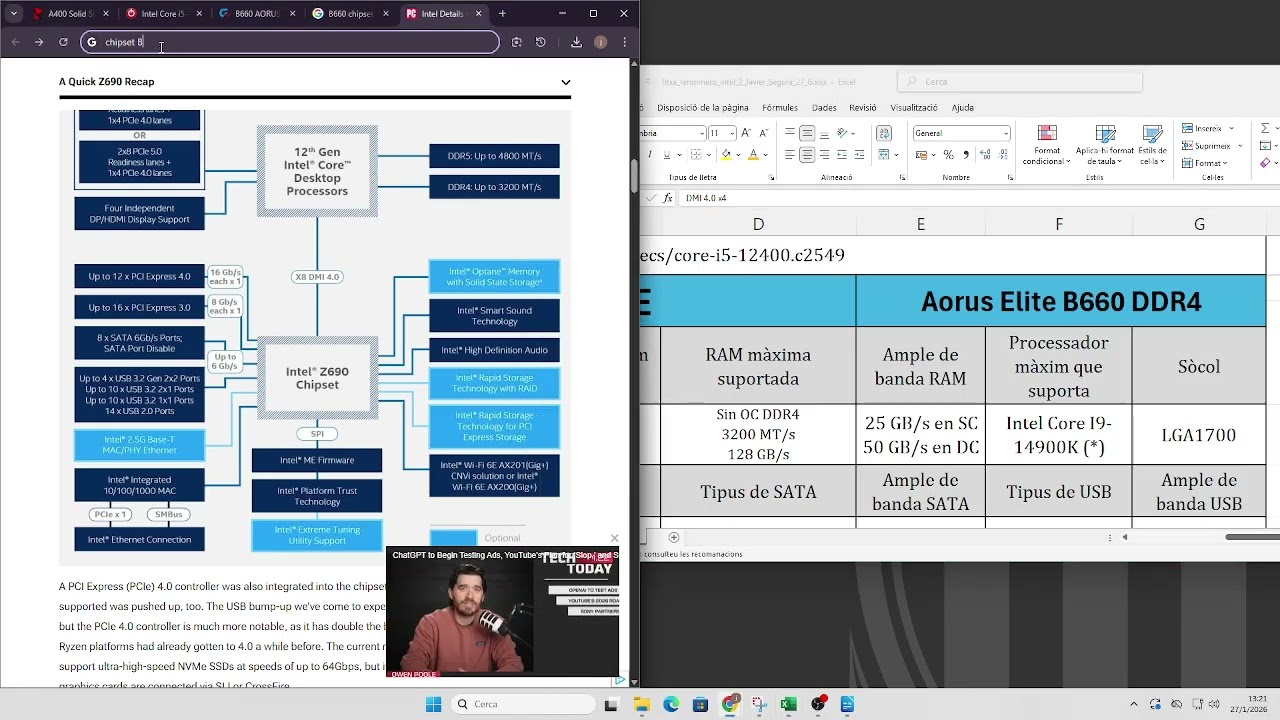This screenshot has height=720, width=1280.
Task: Open Aplica-hi format de taula
Action: 1104,145
